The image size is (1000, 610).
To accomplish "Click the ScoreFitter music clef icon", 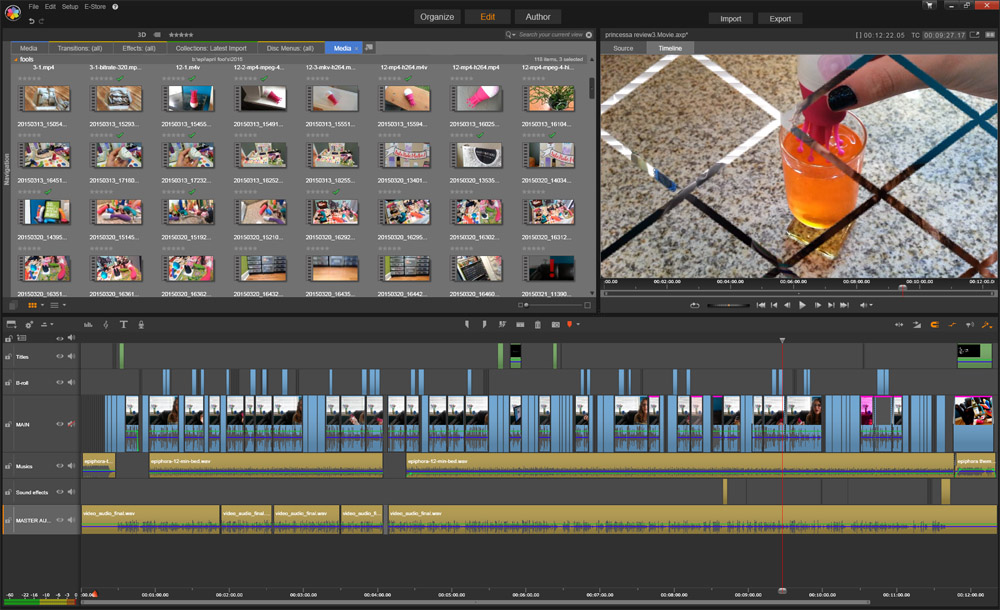I will pos(106,325).
